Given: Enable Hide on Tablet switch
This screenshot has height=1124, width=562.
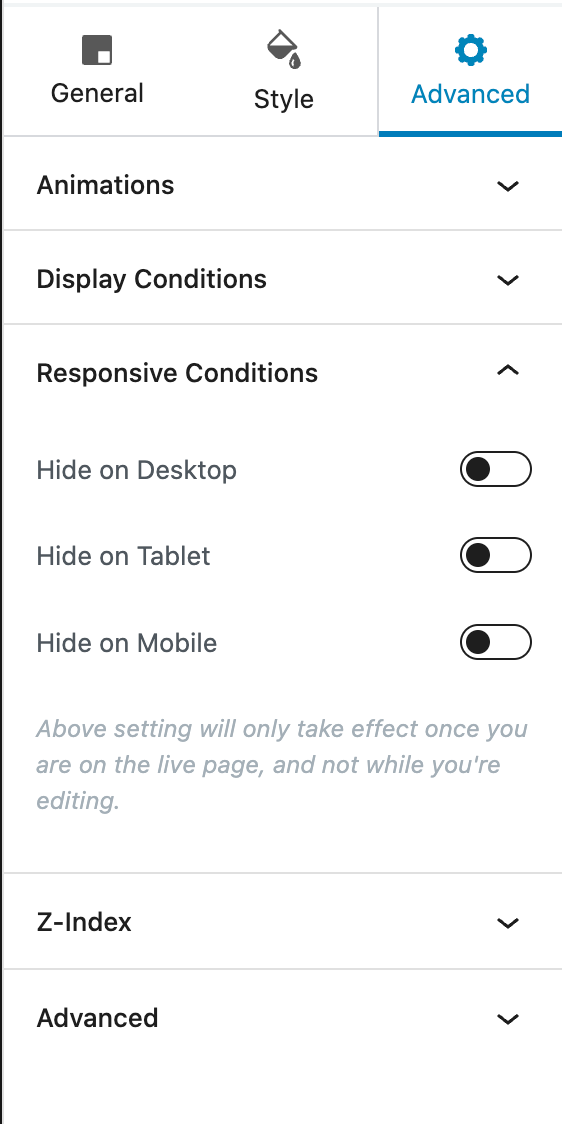Looking at the screenshot, I should [x=495, y=556].
